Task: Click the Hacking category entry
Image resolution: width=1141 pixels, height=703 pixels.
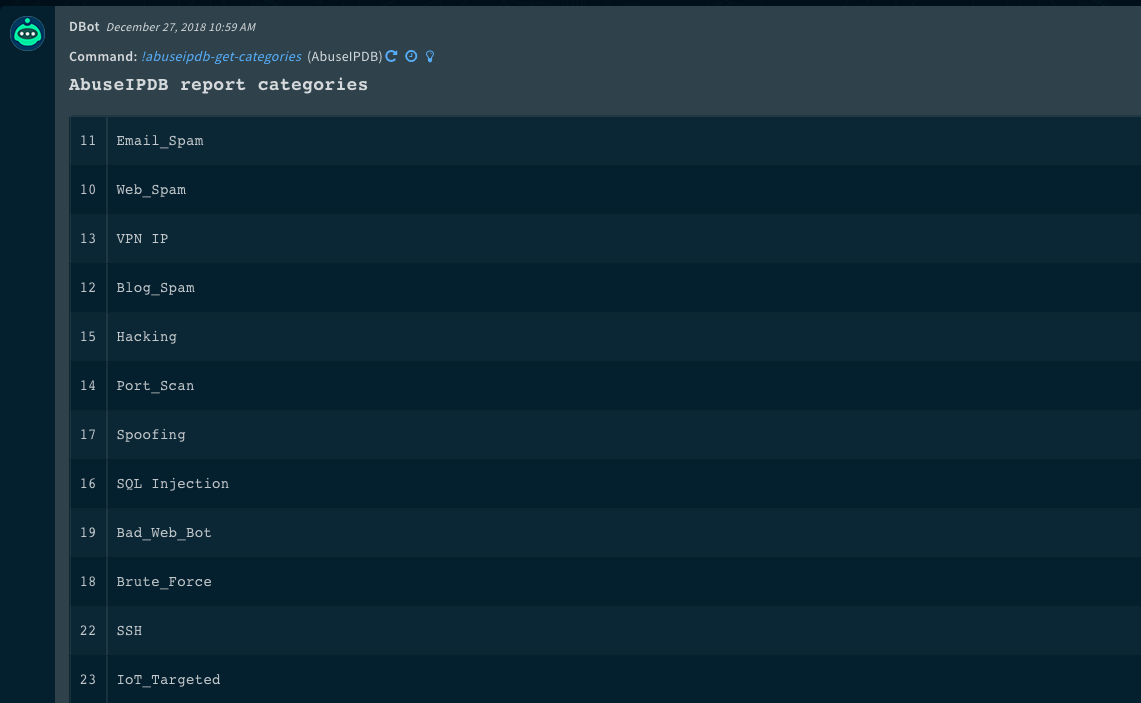Action: coord(146,337)
